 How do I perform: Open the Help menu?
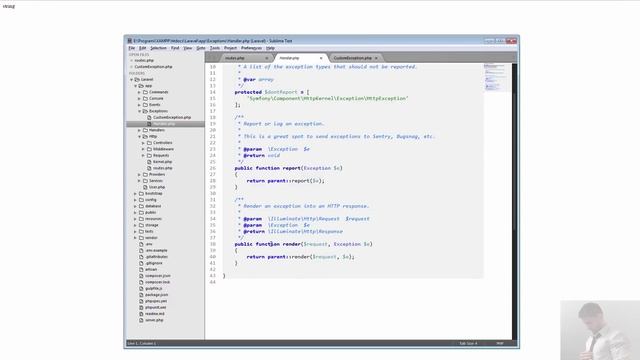click(270, 48)
